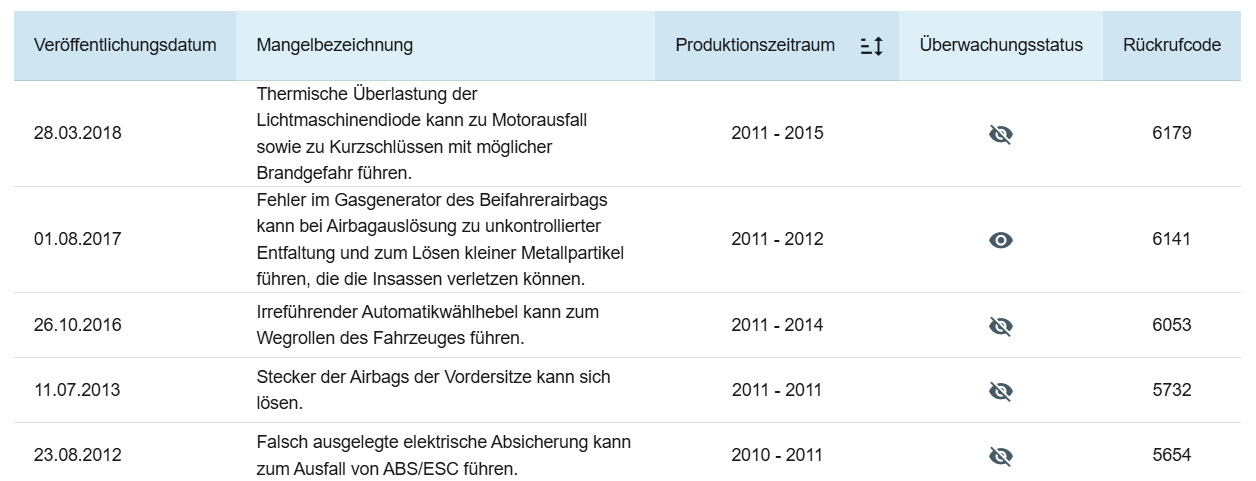Open recall code 5654
The width and height of the screenshot is (1256, 481).
[x=1171, y=455]
